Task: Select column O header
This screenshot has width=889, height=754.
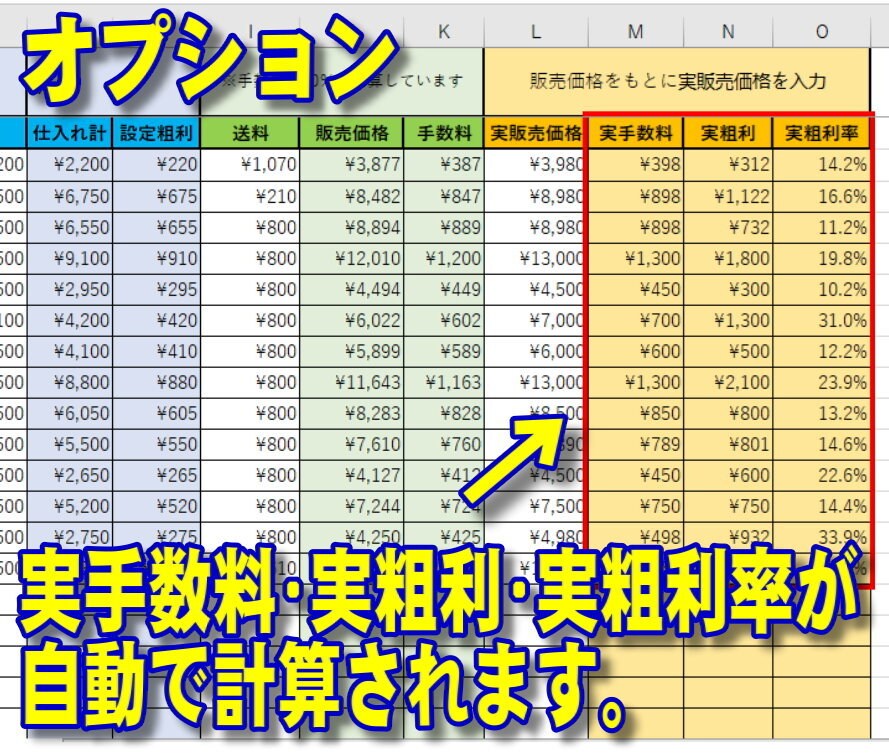Action: [x=822, y=32]
